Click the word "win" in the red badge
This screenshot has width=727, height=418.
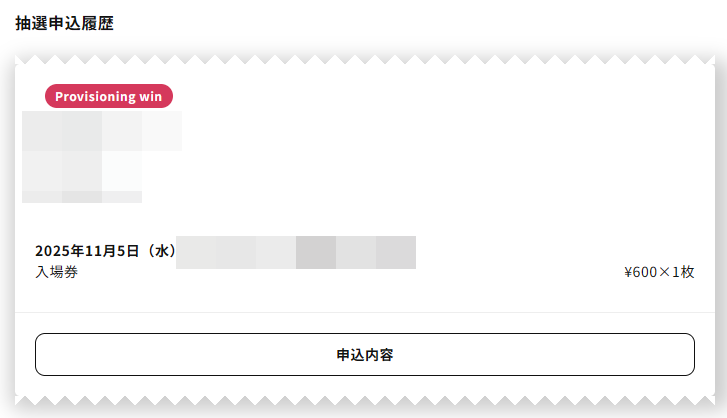pos(150,96)
